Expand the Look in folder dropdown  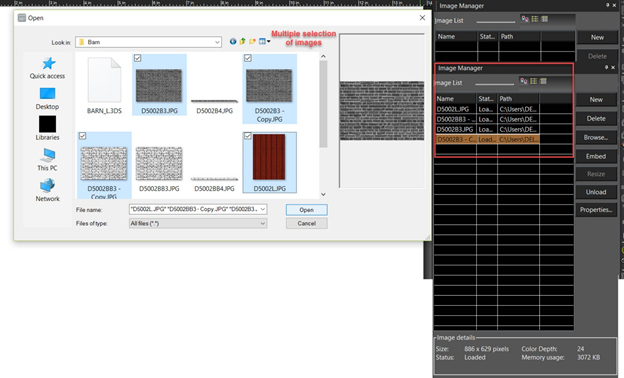[217, 42]
